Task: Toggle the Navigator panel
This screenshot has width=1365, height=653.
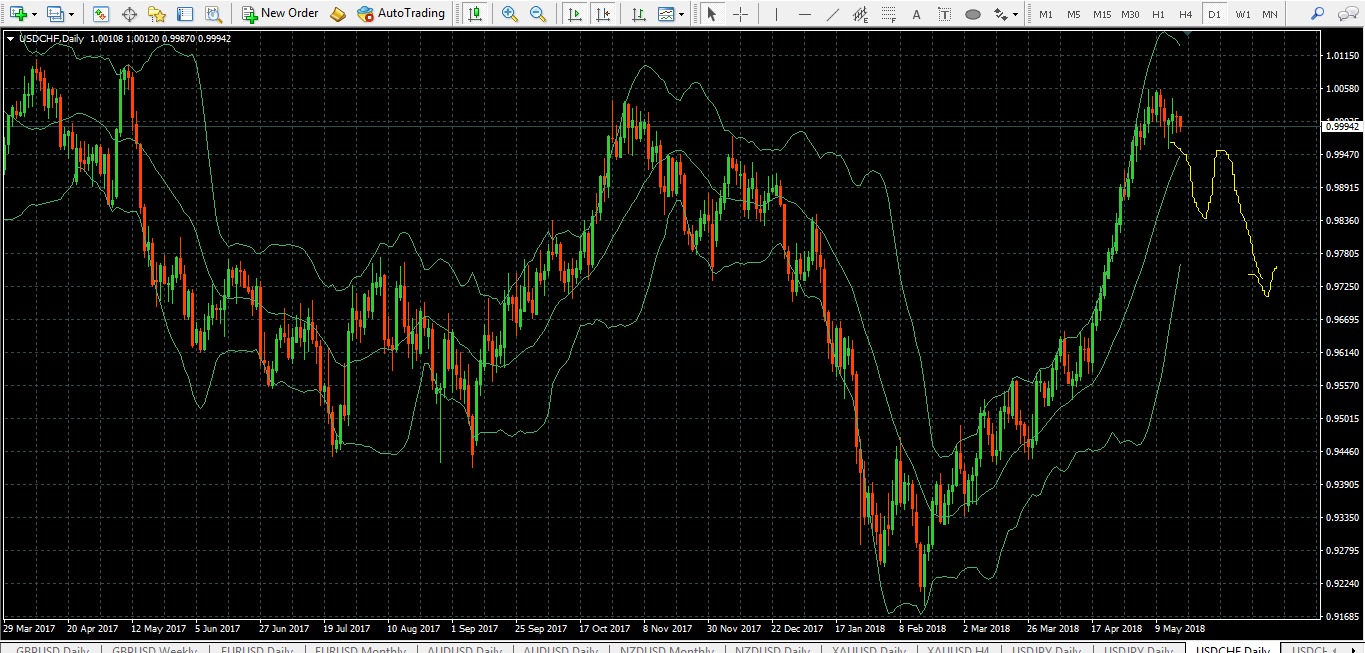Action: tap(157, 14)
